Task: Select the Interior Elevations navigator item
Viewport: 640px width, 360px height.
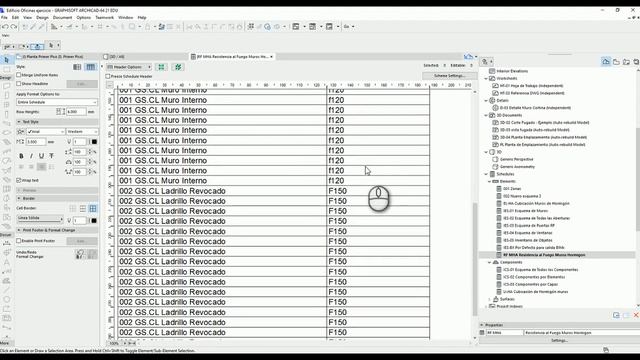Action: [512, 71]
